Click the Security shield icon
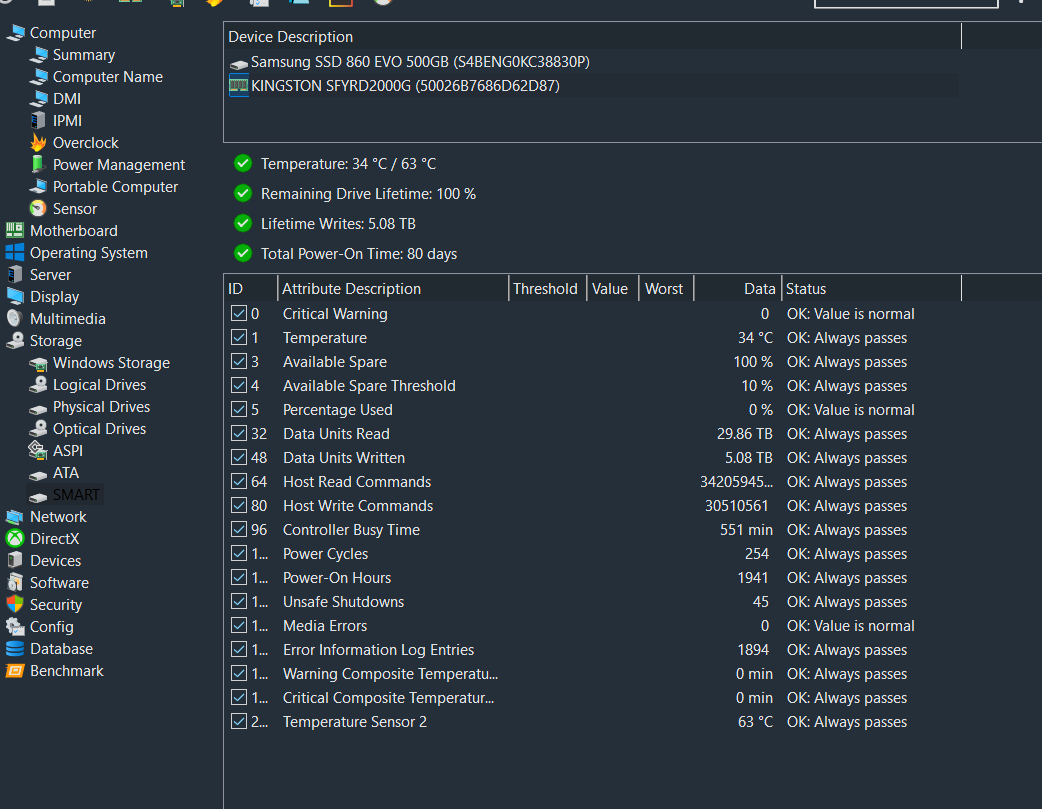The image size is (1042, 809). [x=15, y=604]
